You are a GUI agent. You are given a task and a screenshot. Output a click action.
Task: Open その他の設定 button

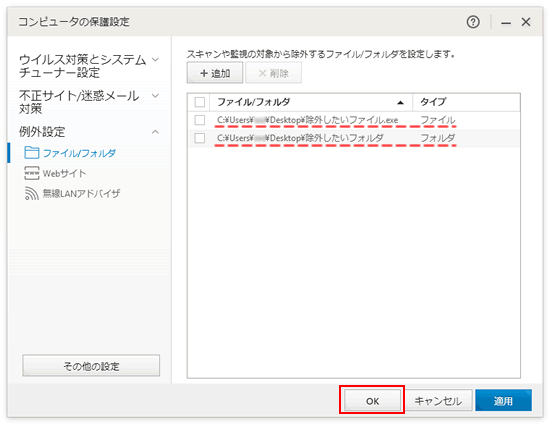(x=91, y=366)
